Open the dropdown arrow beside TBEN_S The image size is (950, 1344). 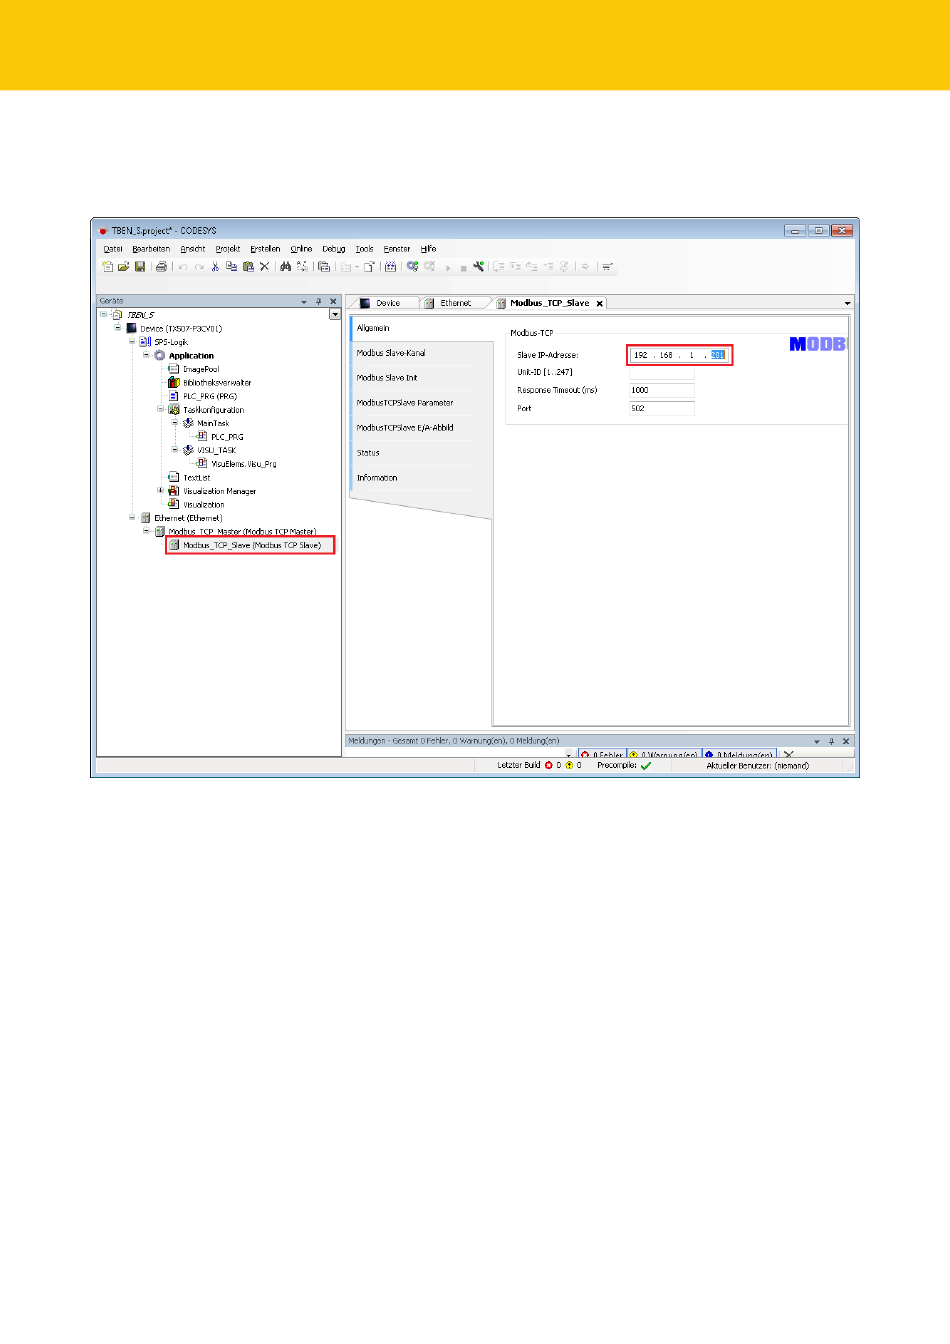click(335, 315)
